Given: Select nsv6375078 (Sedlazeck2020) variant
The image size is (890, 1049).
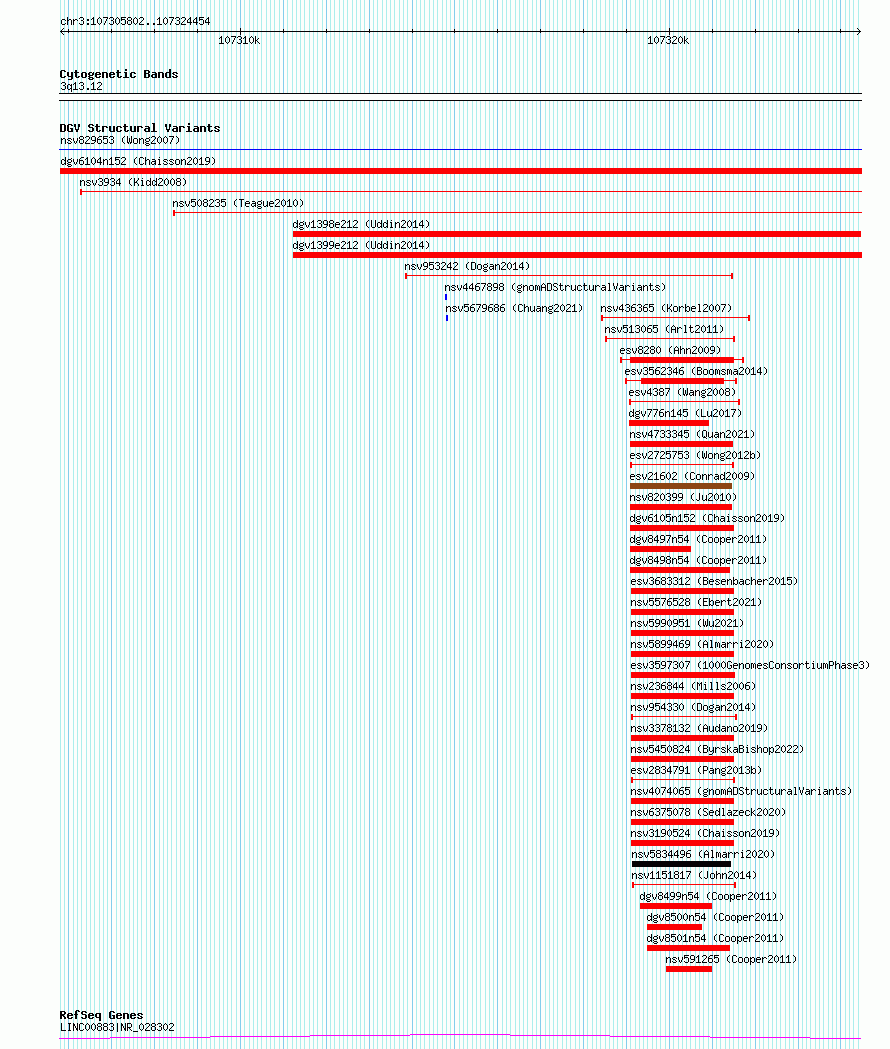Looking at the screenshot, I should [708, 812].
